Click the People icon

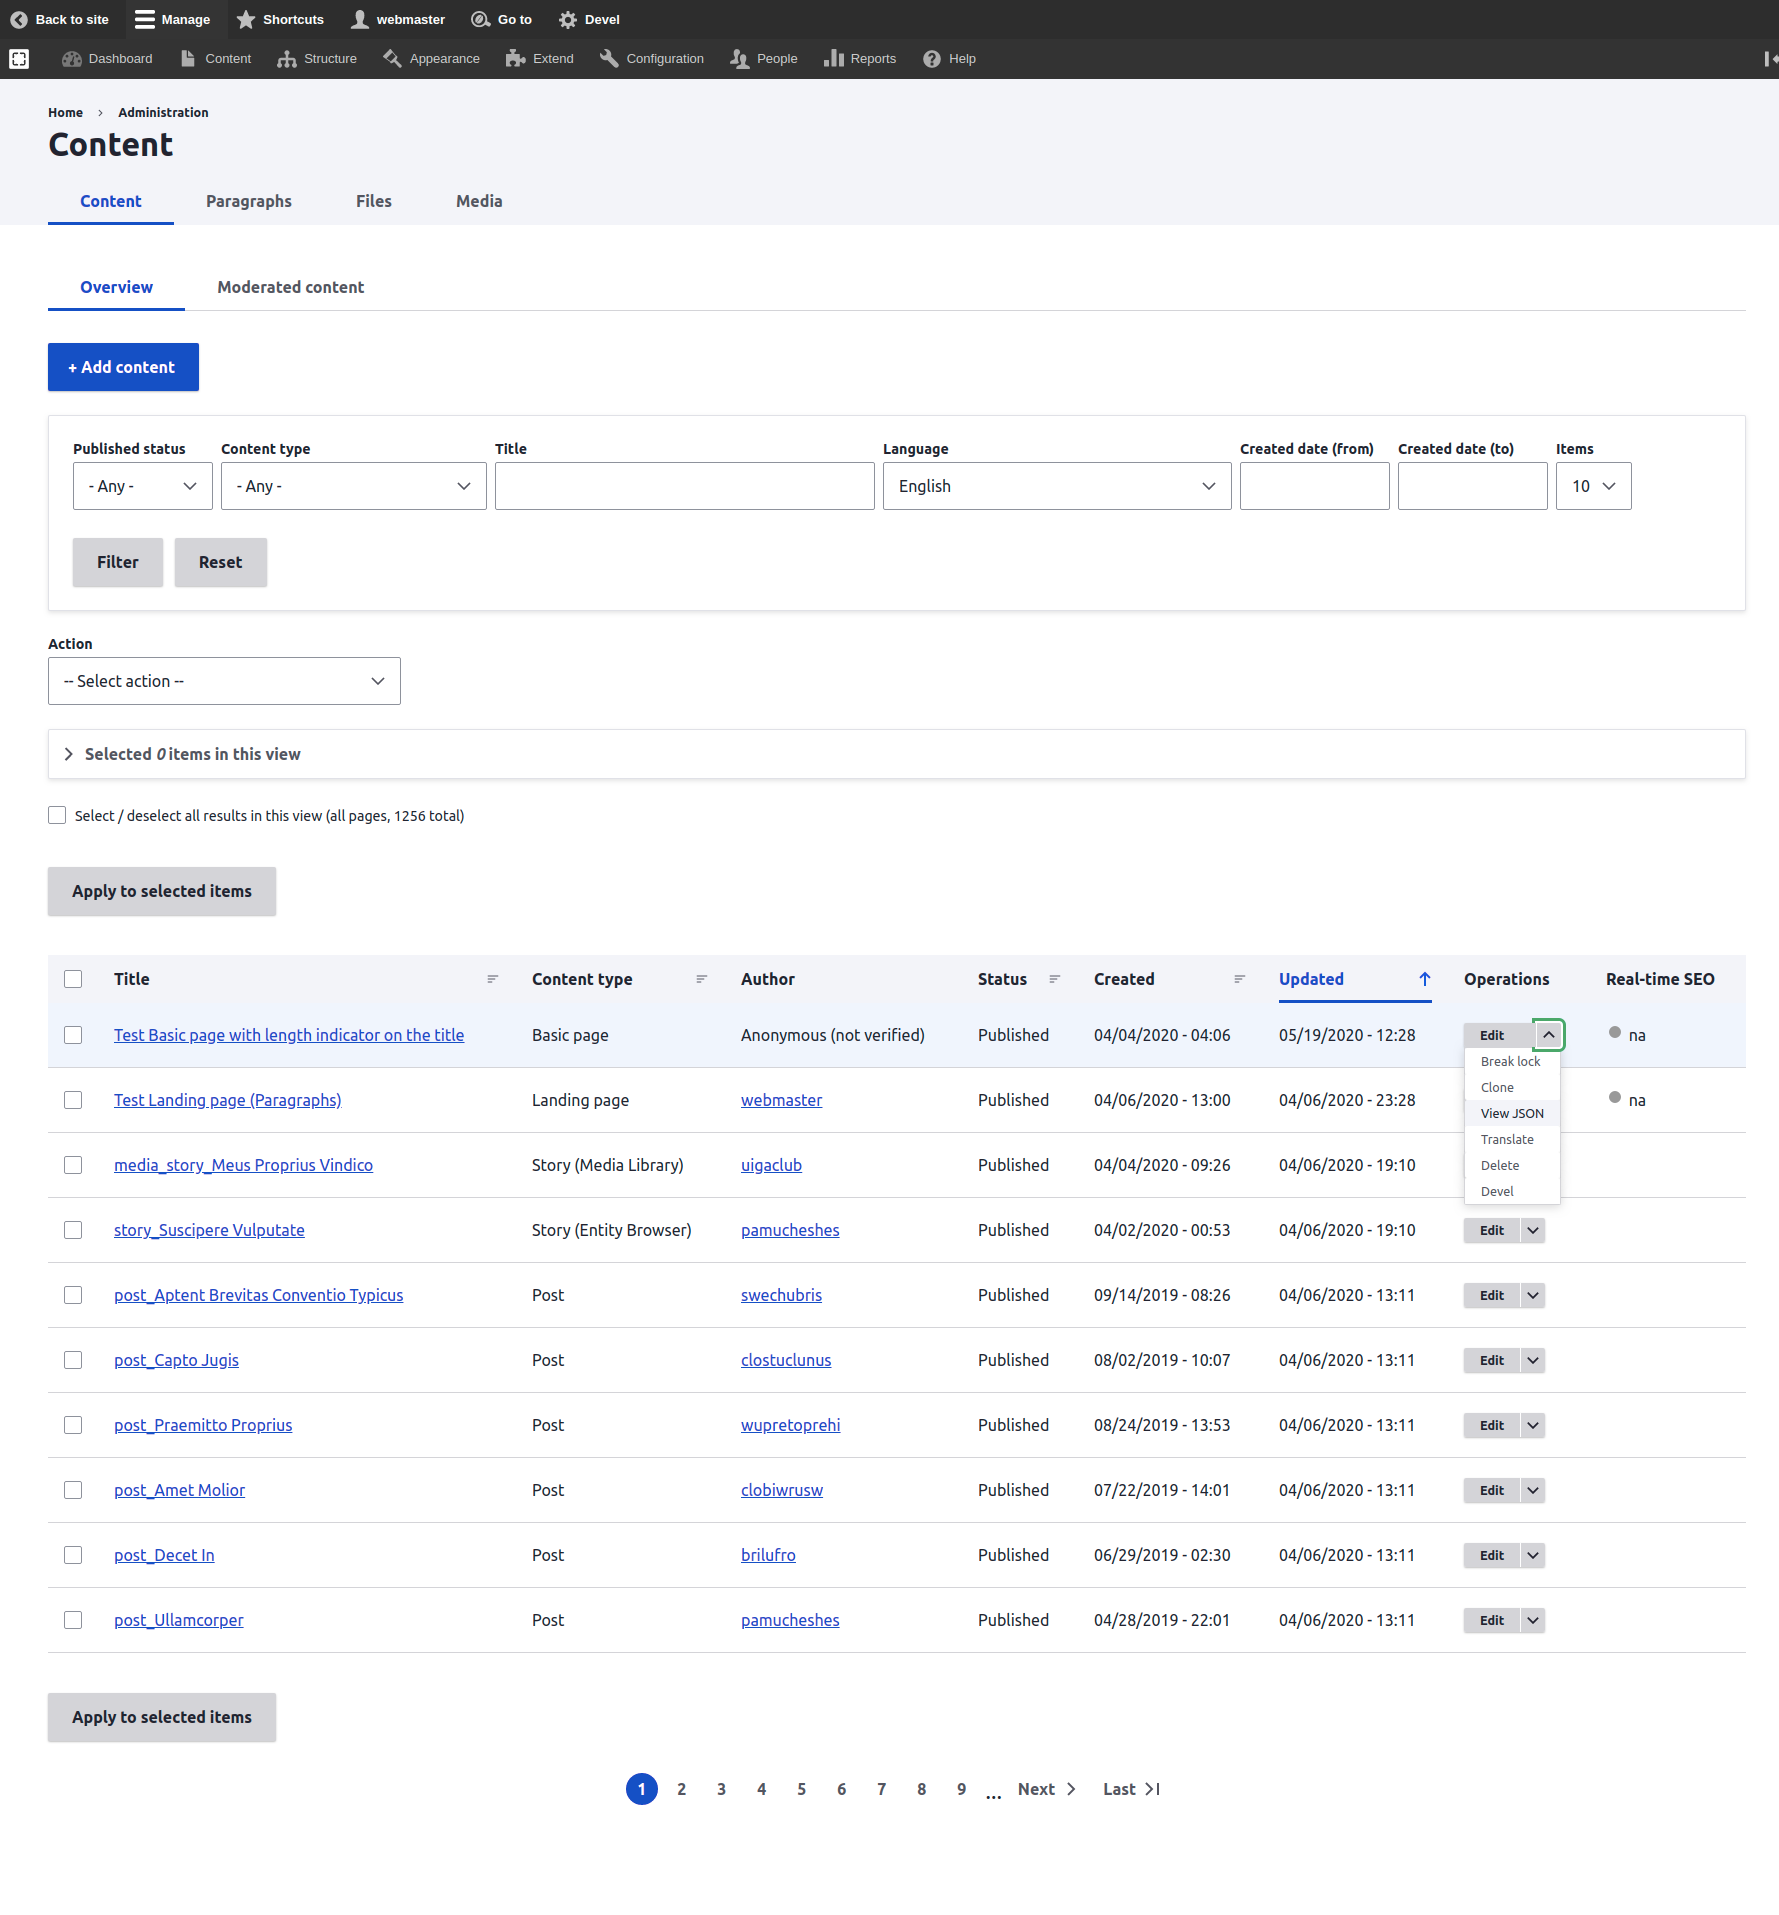[740, 59]
